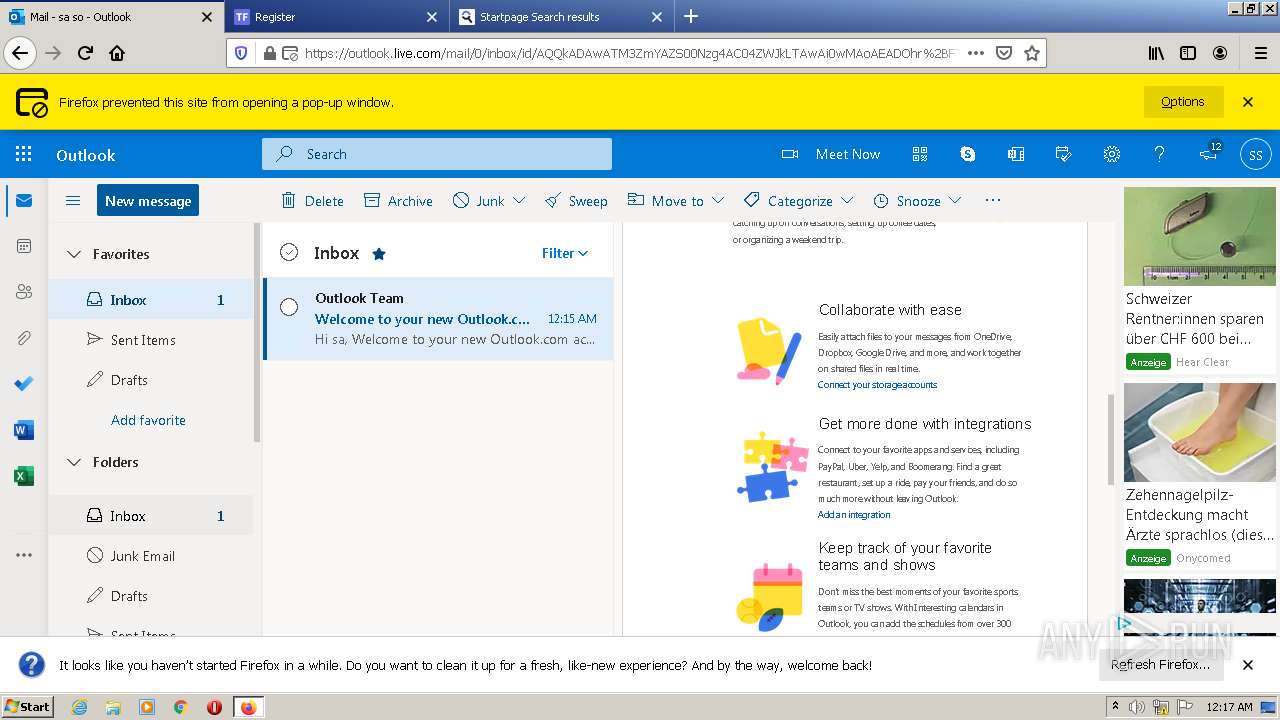Bookmark this page star icon

coord(1032,53)
